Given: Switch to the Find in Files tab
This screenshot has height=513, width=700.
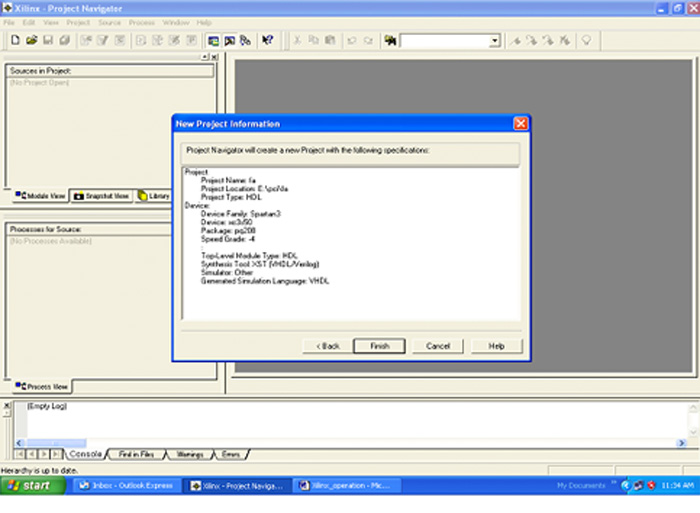Looking at the screenshot, I should pos(136,454).
